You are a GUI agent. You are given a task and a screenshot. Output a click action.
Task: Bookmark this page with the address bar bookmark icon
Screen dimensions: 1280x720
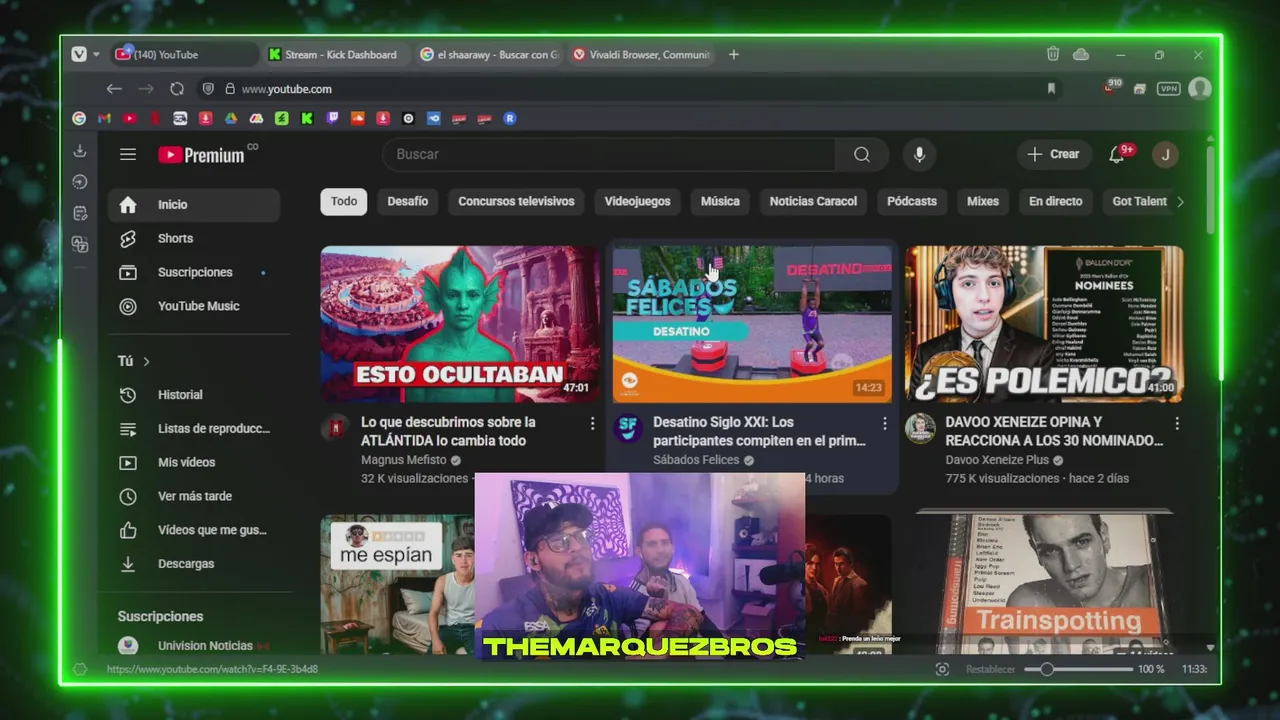tap(1051, 89)
